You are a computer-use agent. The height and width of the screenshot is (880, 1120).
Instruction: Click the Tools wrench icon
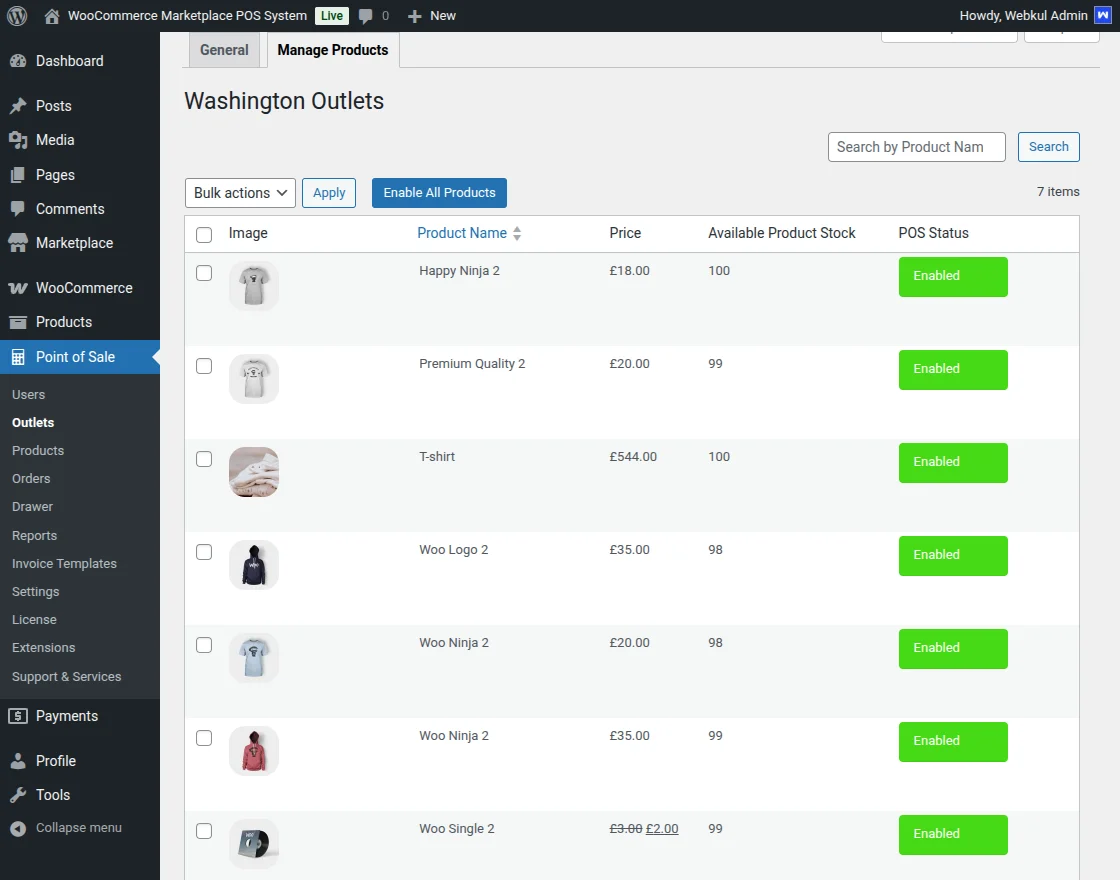18,795
